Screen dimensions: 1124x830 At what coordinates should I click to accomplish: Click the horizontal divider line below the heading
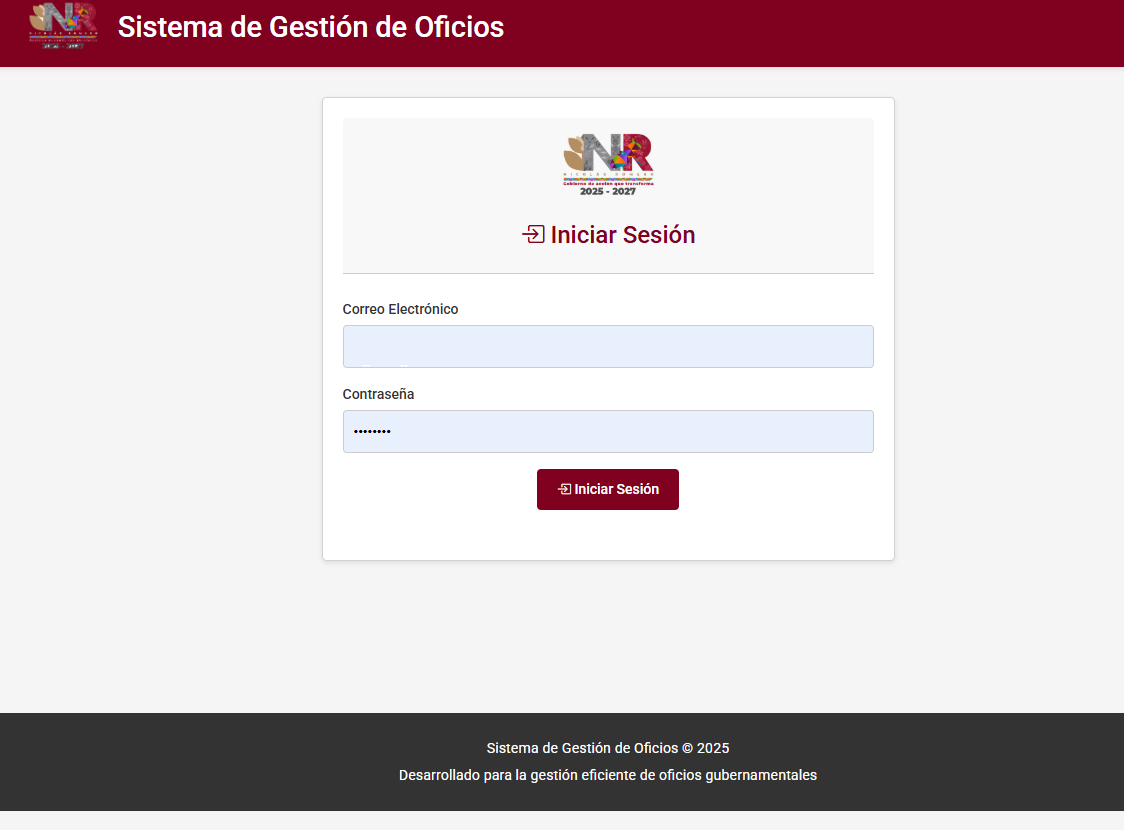pos(608,273)
